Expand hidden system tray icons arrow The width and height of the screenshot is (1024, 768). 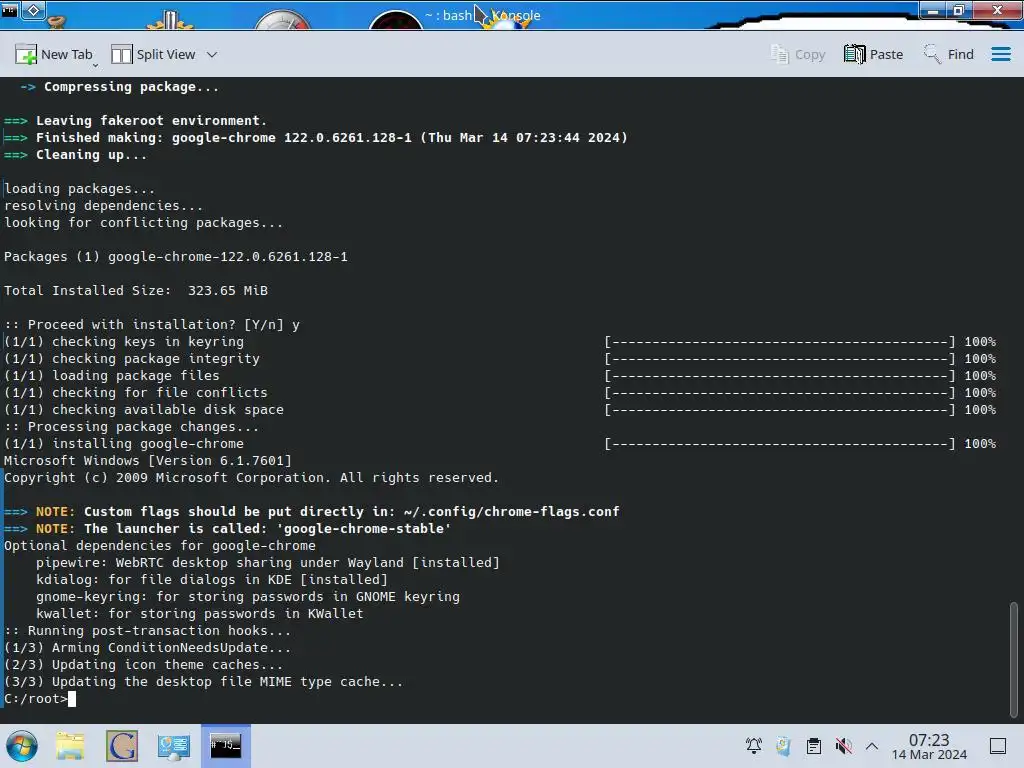point(872,746)
